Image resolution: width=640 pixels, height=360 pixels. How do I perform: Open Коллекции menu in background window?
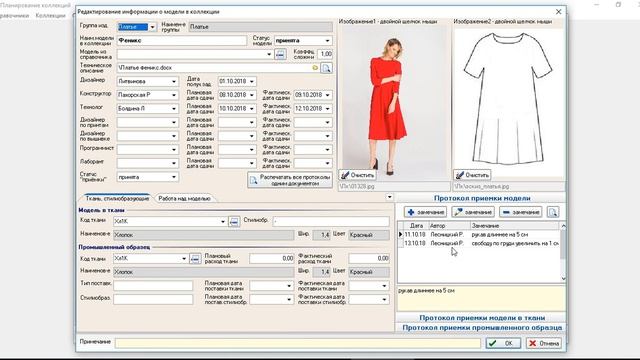pos(50,16)
